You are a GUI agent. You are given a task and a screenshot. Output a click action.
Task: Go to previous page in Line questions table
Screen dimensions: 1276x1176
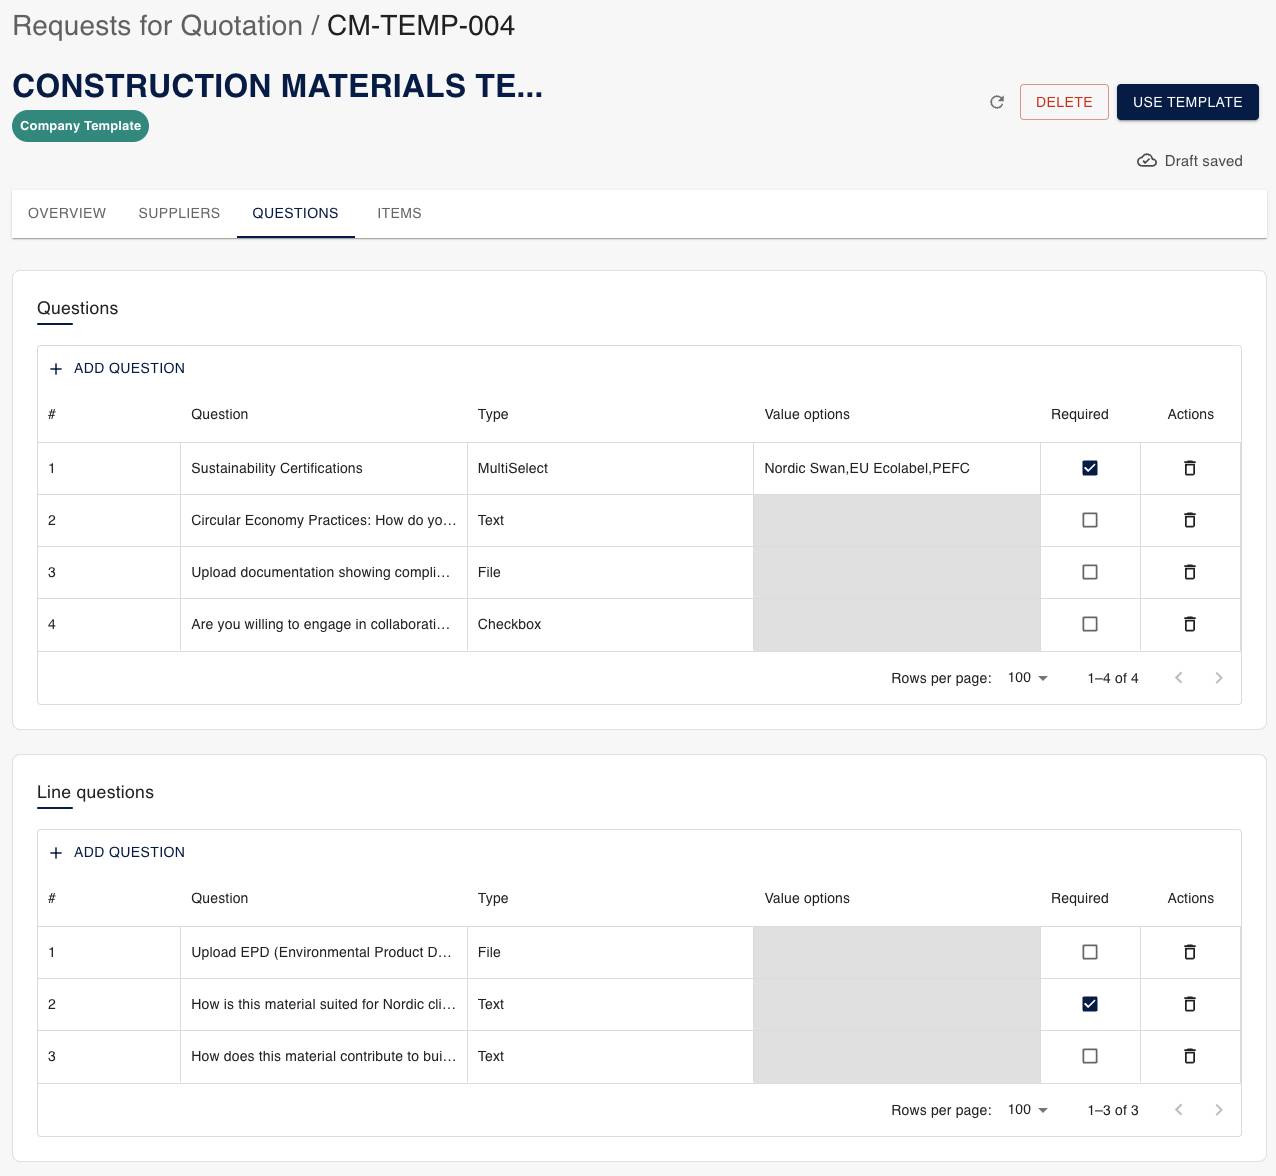pyautogui.click(x=1179, y=1110)
